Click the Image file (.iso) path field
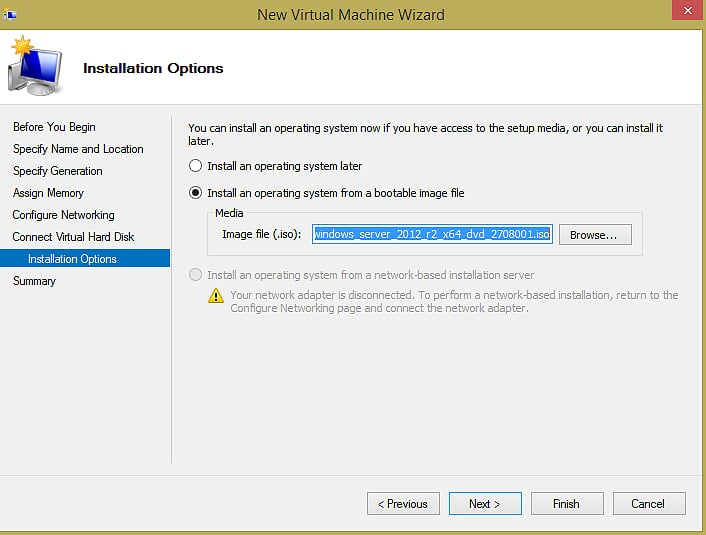The height and width of the screenshot is (535, 706). (x=432, y=234)
